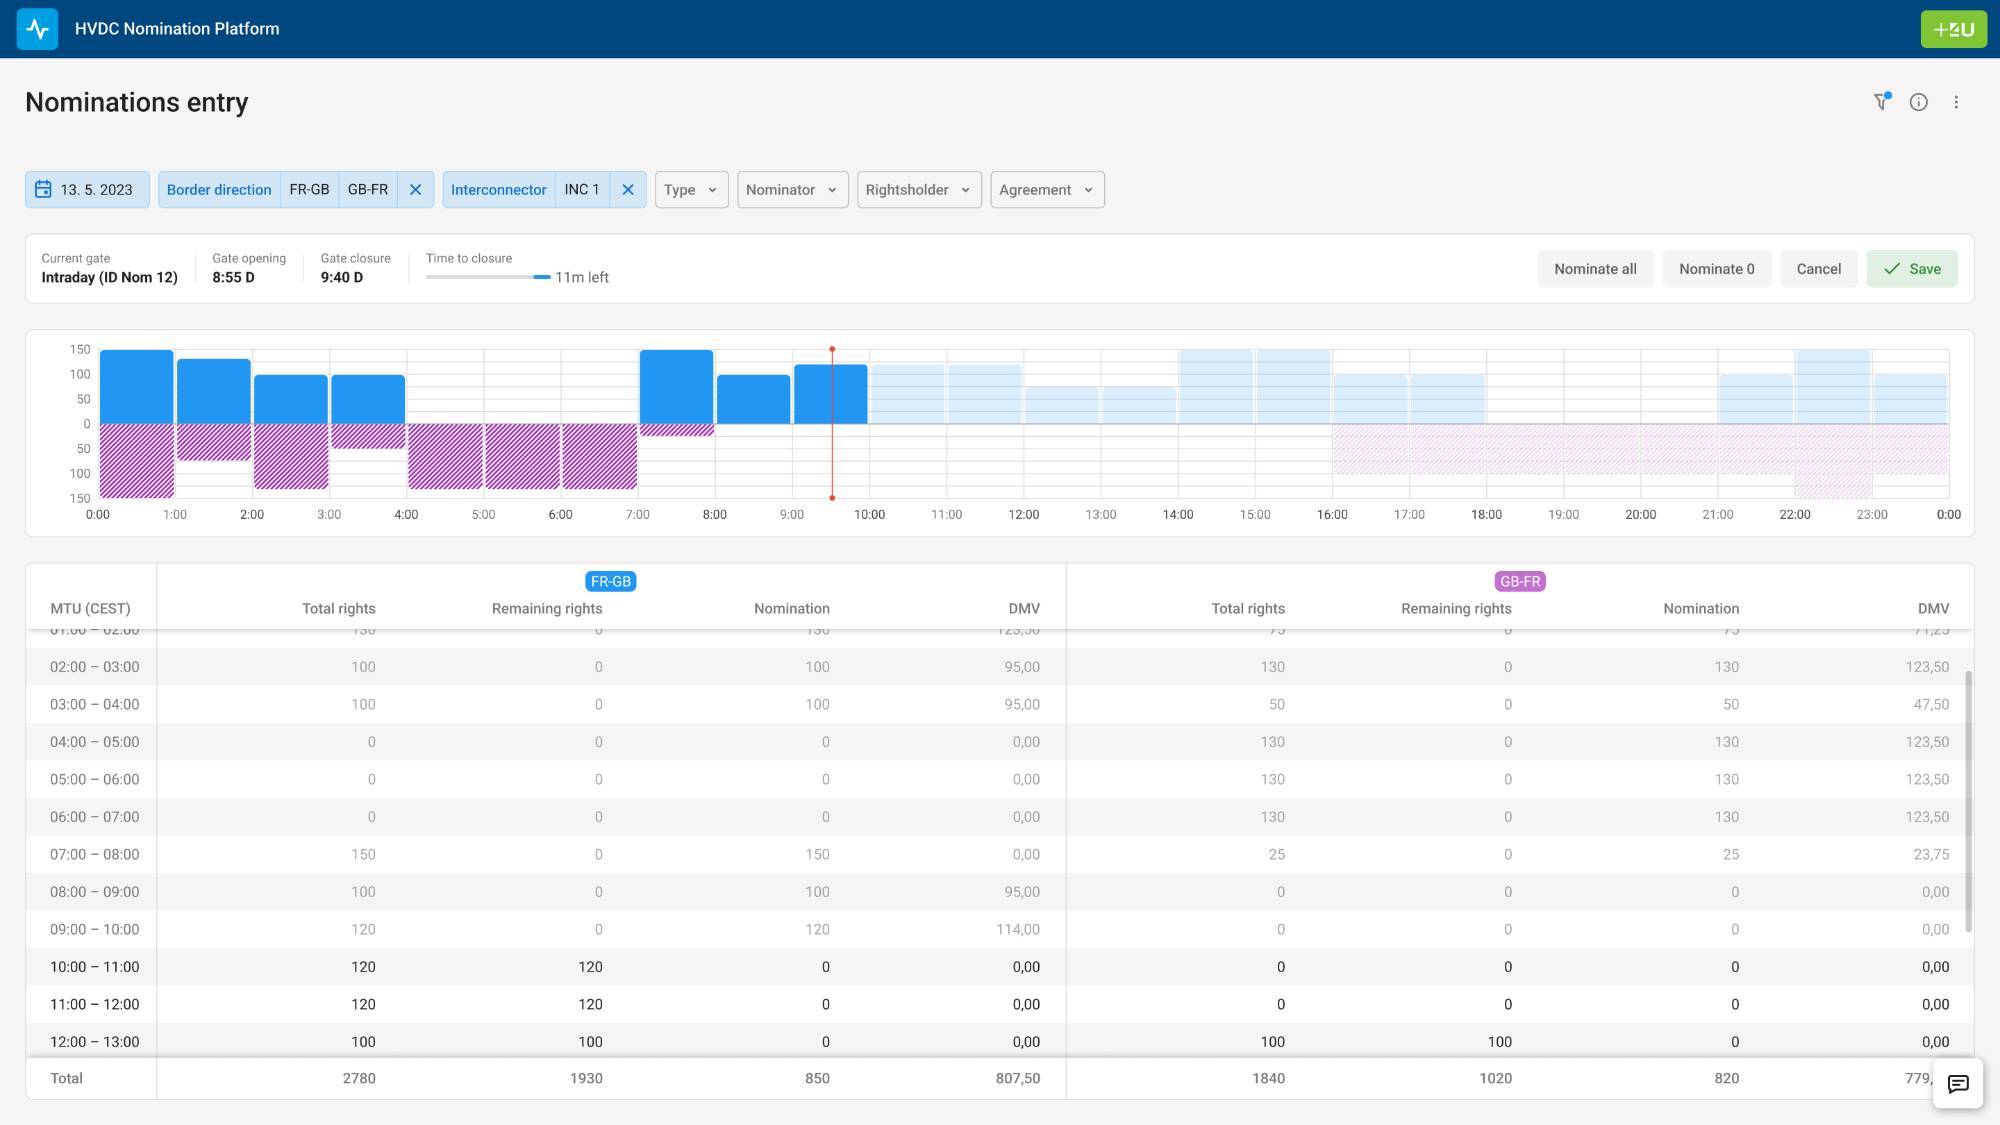The image size is (2000, 1125).
Task: Open the Agreement dropdown
Action: click(x=1047, y=190)
